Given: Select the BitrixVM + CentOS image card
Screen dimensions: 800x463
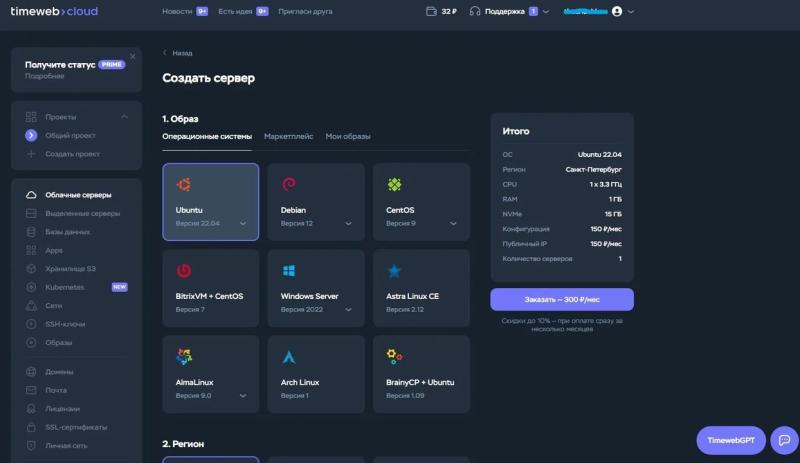Looking at the screenshot, I should point(211,288).
